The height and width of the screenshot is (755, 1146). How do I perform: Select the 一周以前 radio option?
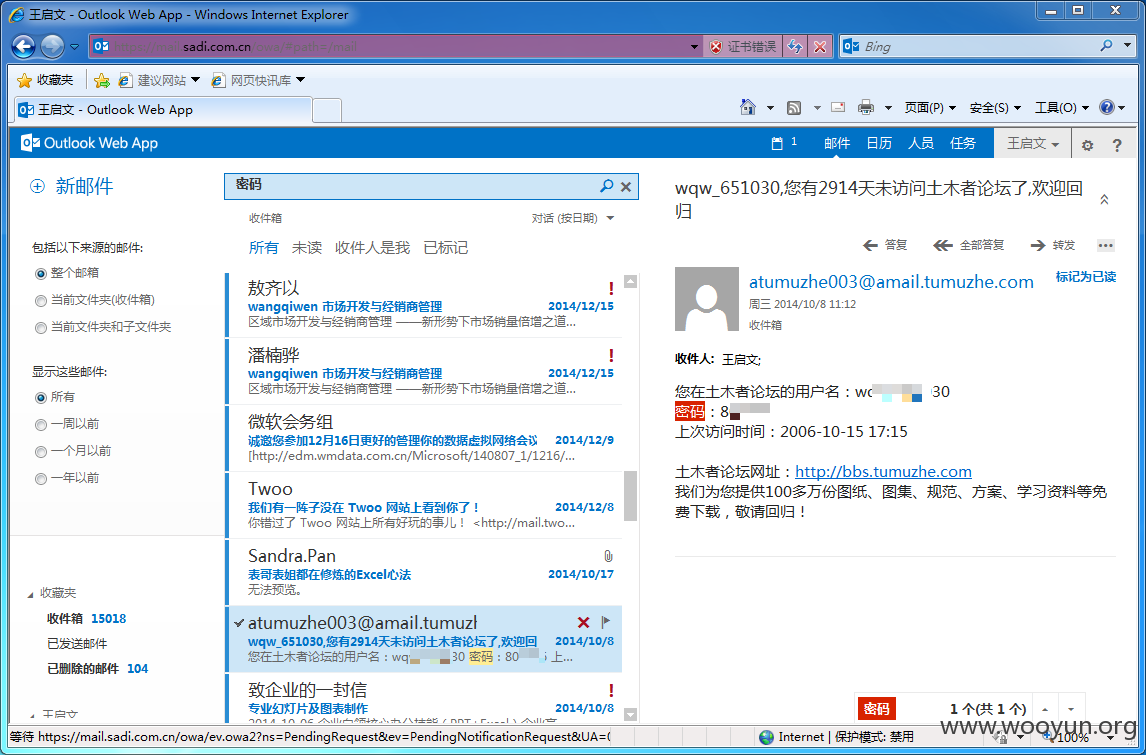[x=41, y=425]
